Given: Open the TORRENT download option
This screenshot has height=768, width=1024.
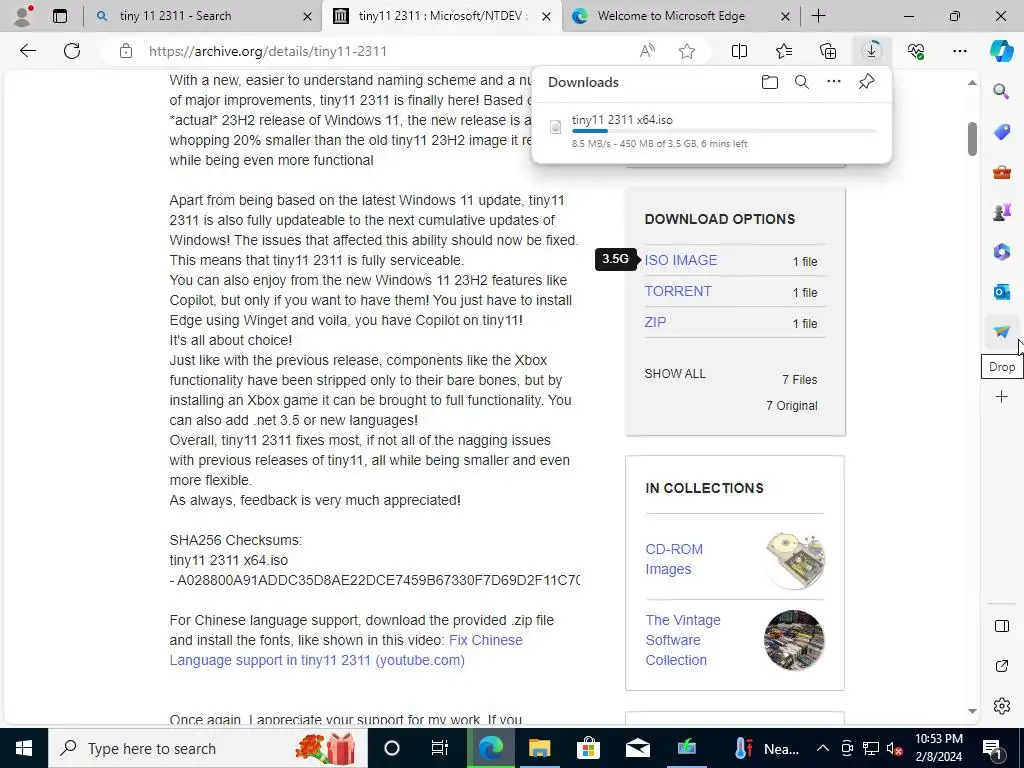Looking at the screenshot, I should (x=678, y=291).
